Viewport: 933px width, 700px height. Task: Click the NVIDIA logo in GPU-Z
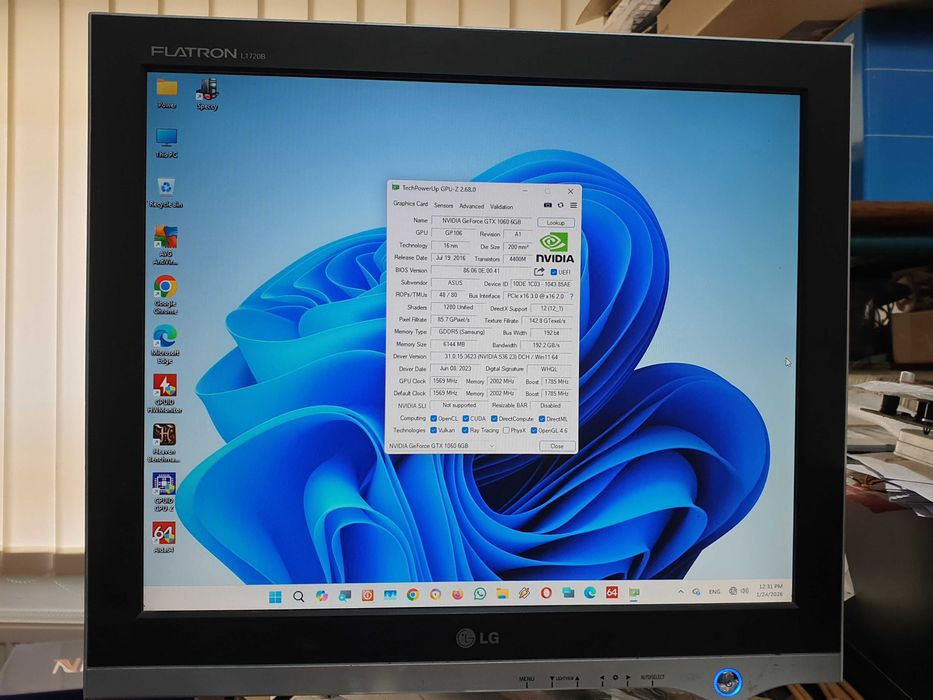(554, 247)
